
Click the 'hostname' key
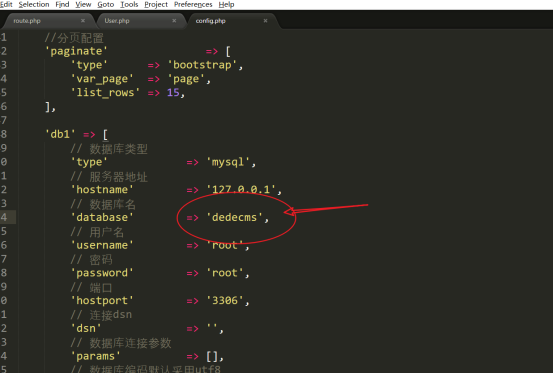click(102, 190)
